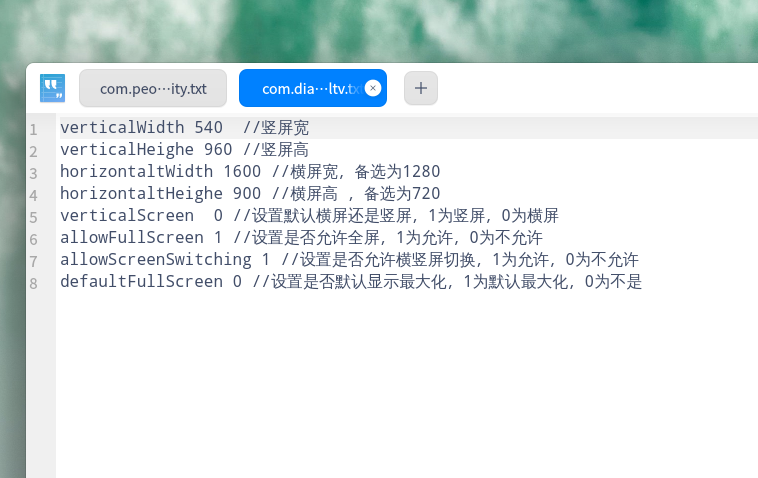
Task: Click line number 8 in gutter
Action: [x=33, y=283]
